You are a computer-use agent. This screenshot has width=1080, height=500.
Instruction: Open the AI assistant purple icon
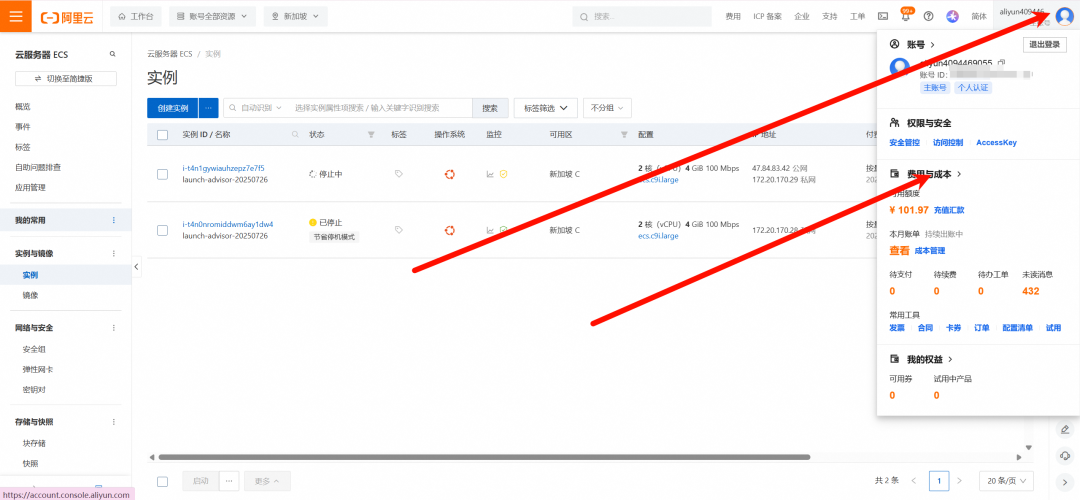click(953, 17)
